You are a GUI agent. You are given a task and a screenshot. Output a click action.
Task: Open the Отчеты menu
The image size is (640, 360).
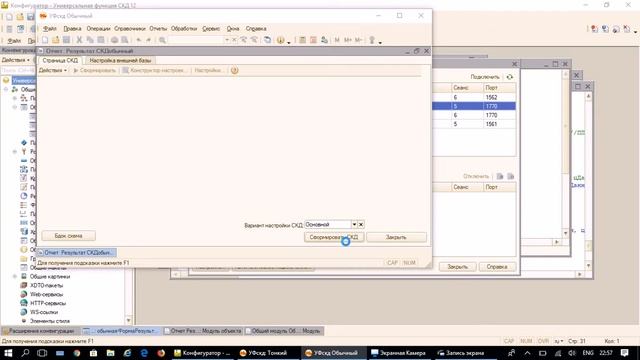point(158,29)
